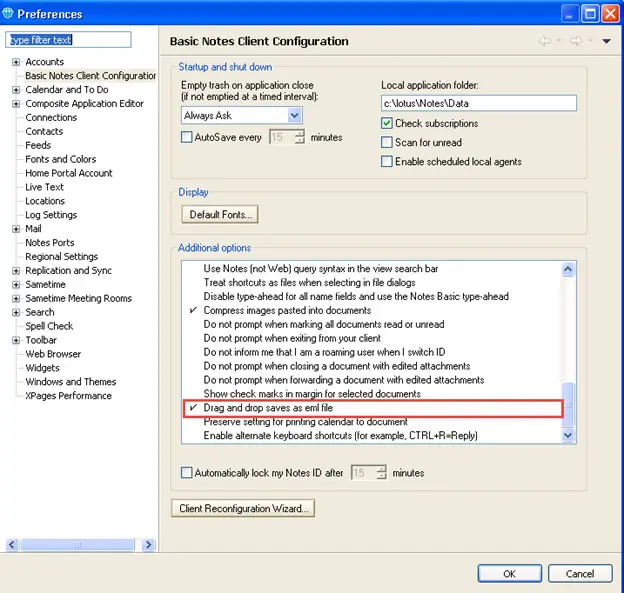624x593 pixels.
Task: Toggle Treat shortcuts as files option
Action: click(309, 283)
